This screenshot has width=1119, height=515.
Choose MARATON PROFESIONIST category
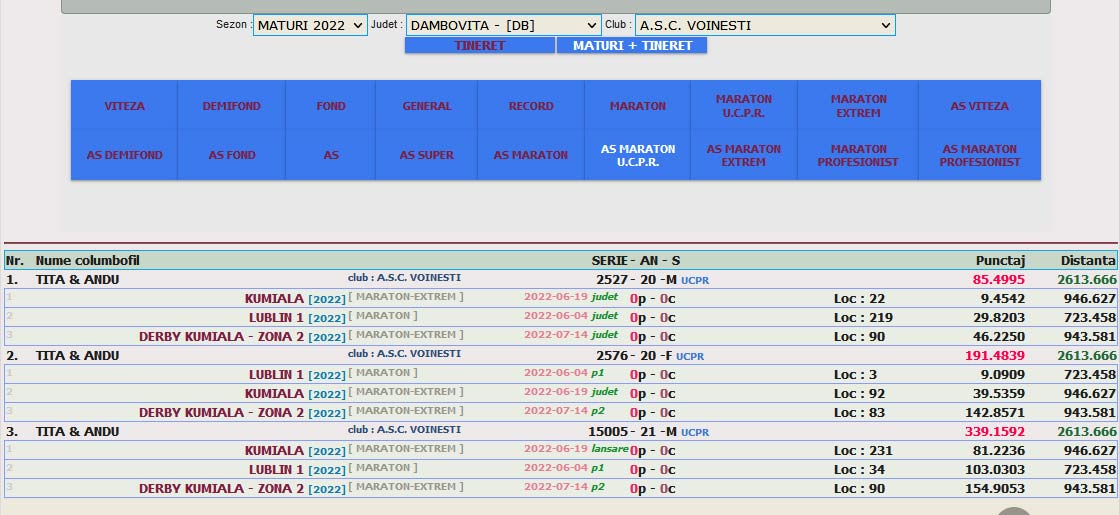coord(858,155)
